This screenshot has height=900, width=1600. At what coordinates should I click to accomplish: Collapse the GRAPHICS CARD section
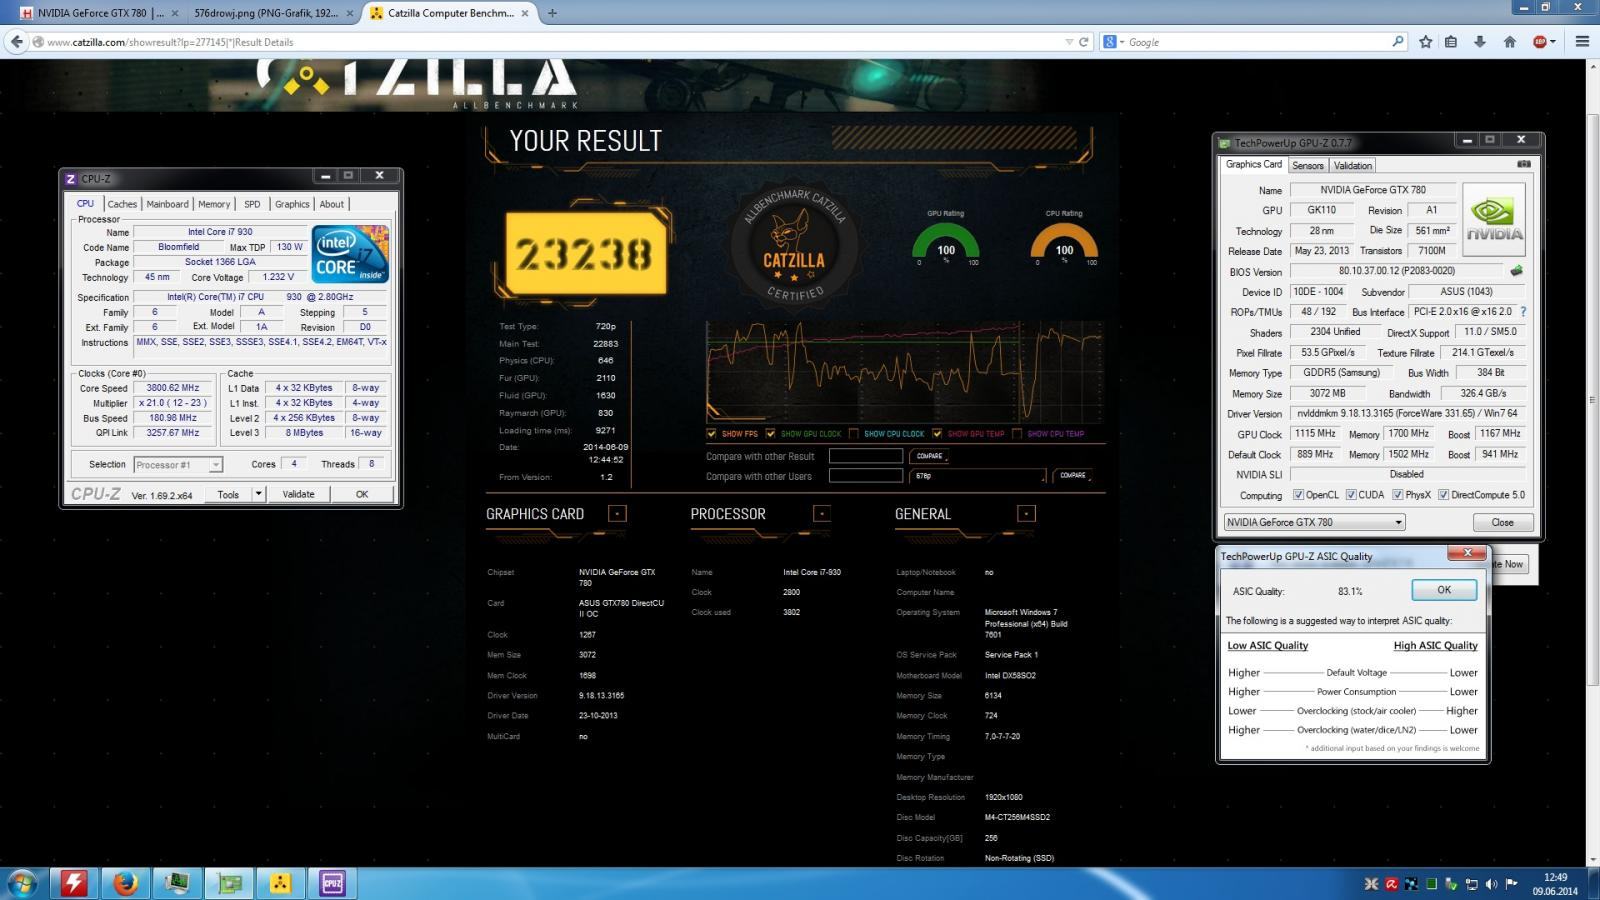[617, 514]
